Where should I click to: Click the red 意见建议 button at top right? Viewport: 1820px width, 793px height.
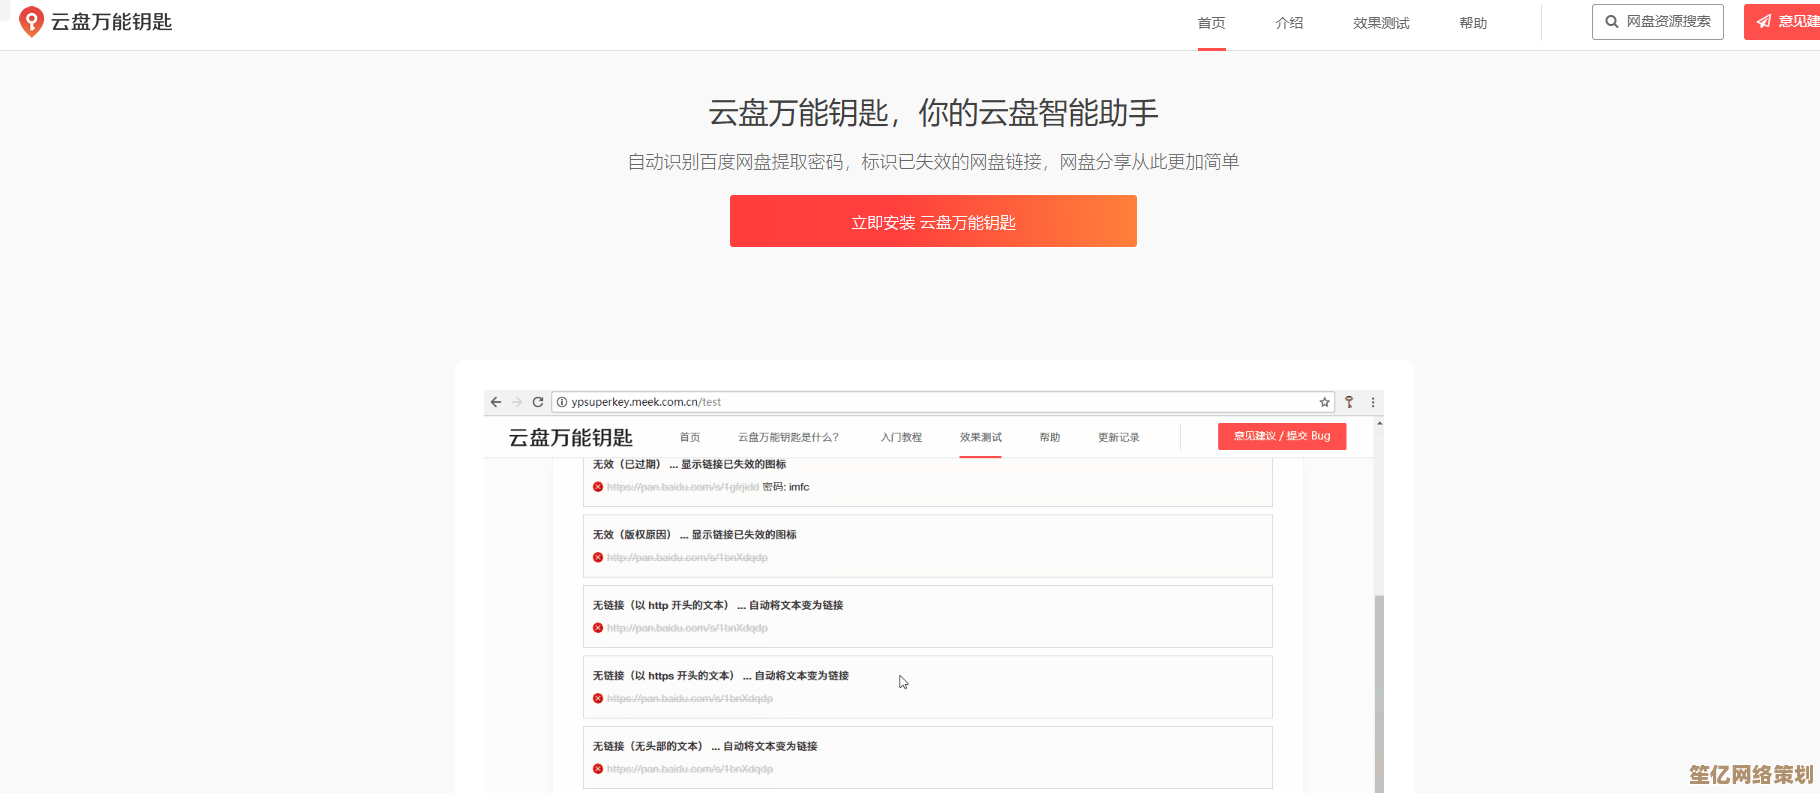(x=1785, y=21)
